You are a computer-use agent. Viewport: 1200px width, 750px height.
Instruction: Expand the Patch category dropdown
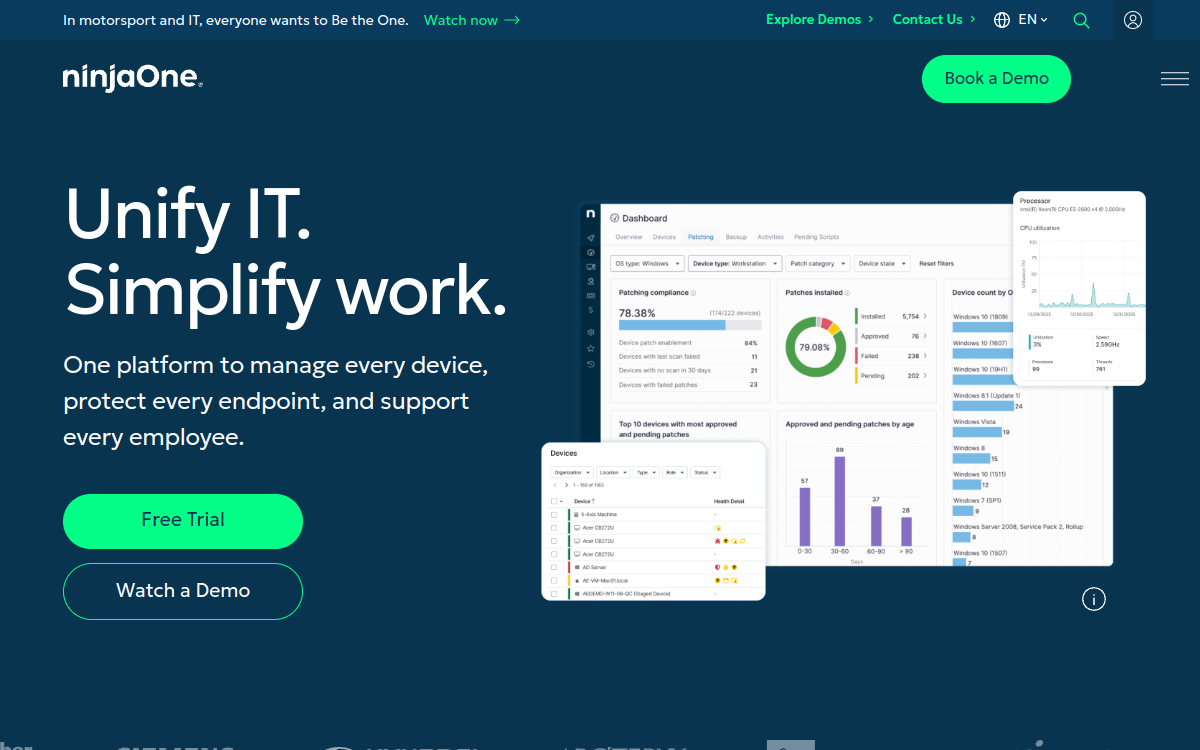pyautogui.click(x=817, y=264)
